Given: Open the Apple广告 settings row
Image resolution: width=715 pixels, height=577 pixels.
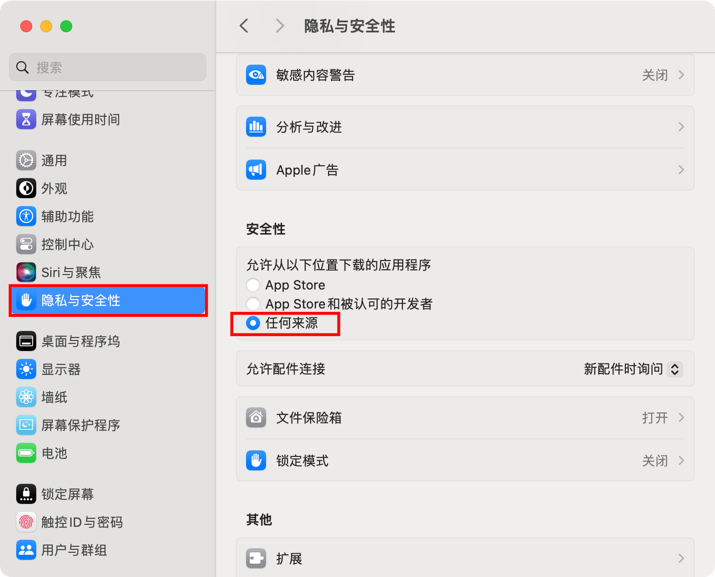Looking at the screenshot, I should coord(465,170).
